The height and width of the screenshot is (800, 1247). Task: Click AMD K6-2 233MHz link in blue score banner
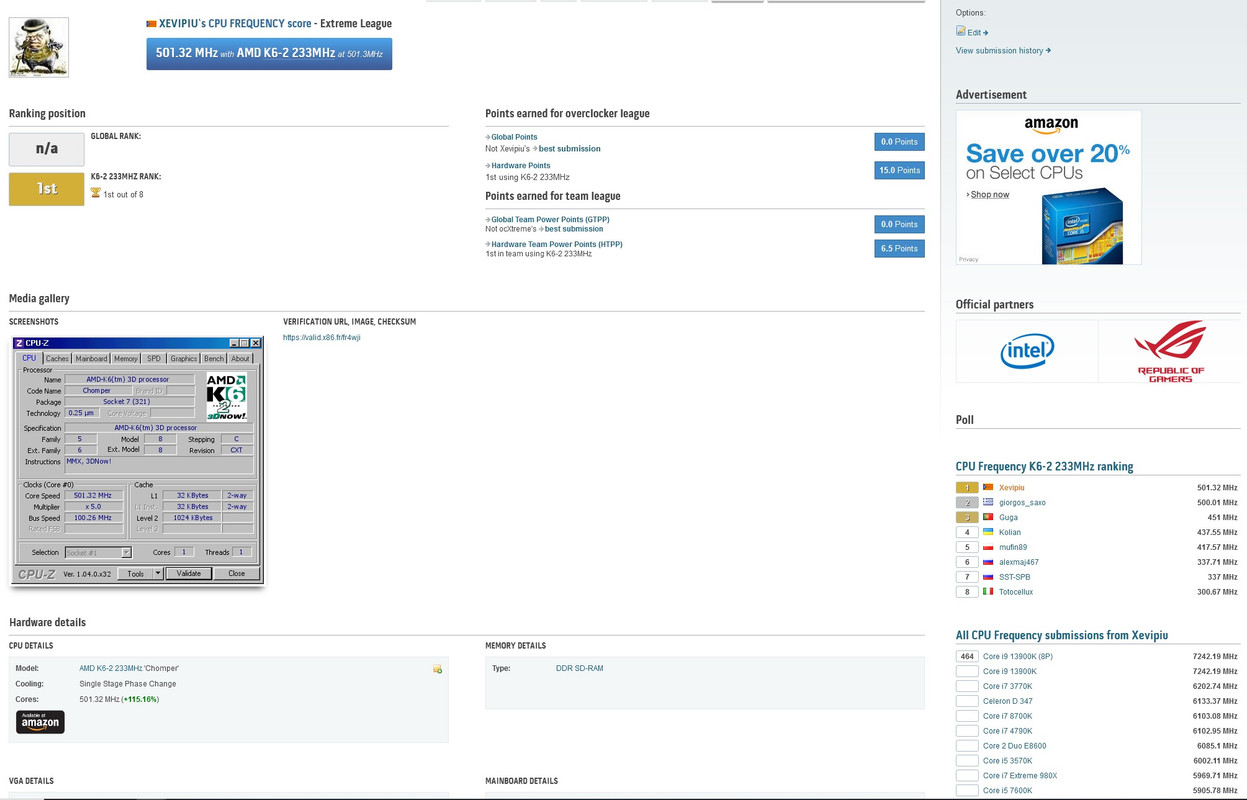[x=286, y=53]
